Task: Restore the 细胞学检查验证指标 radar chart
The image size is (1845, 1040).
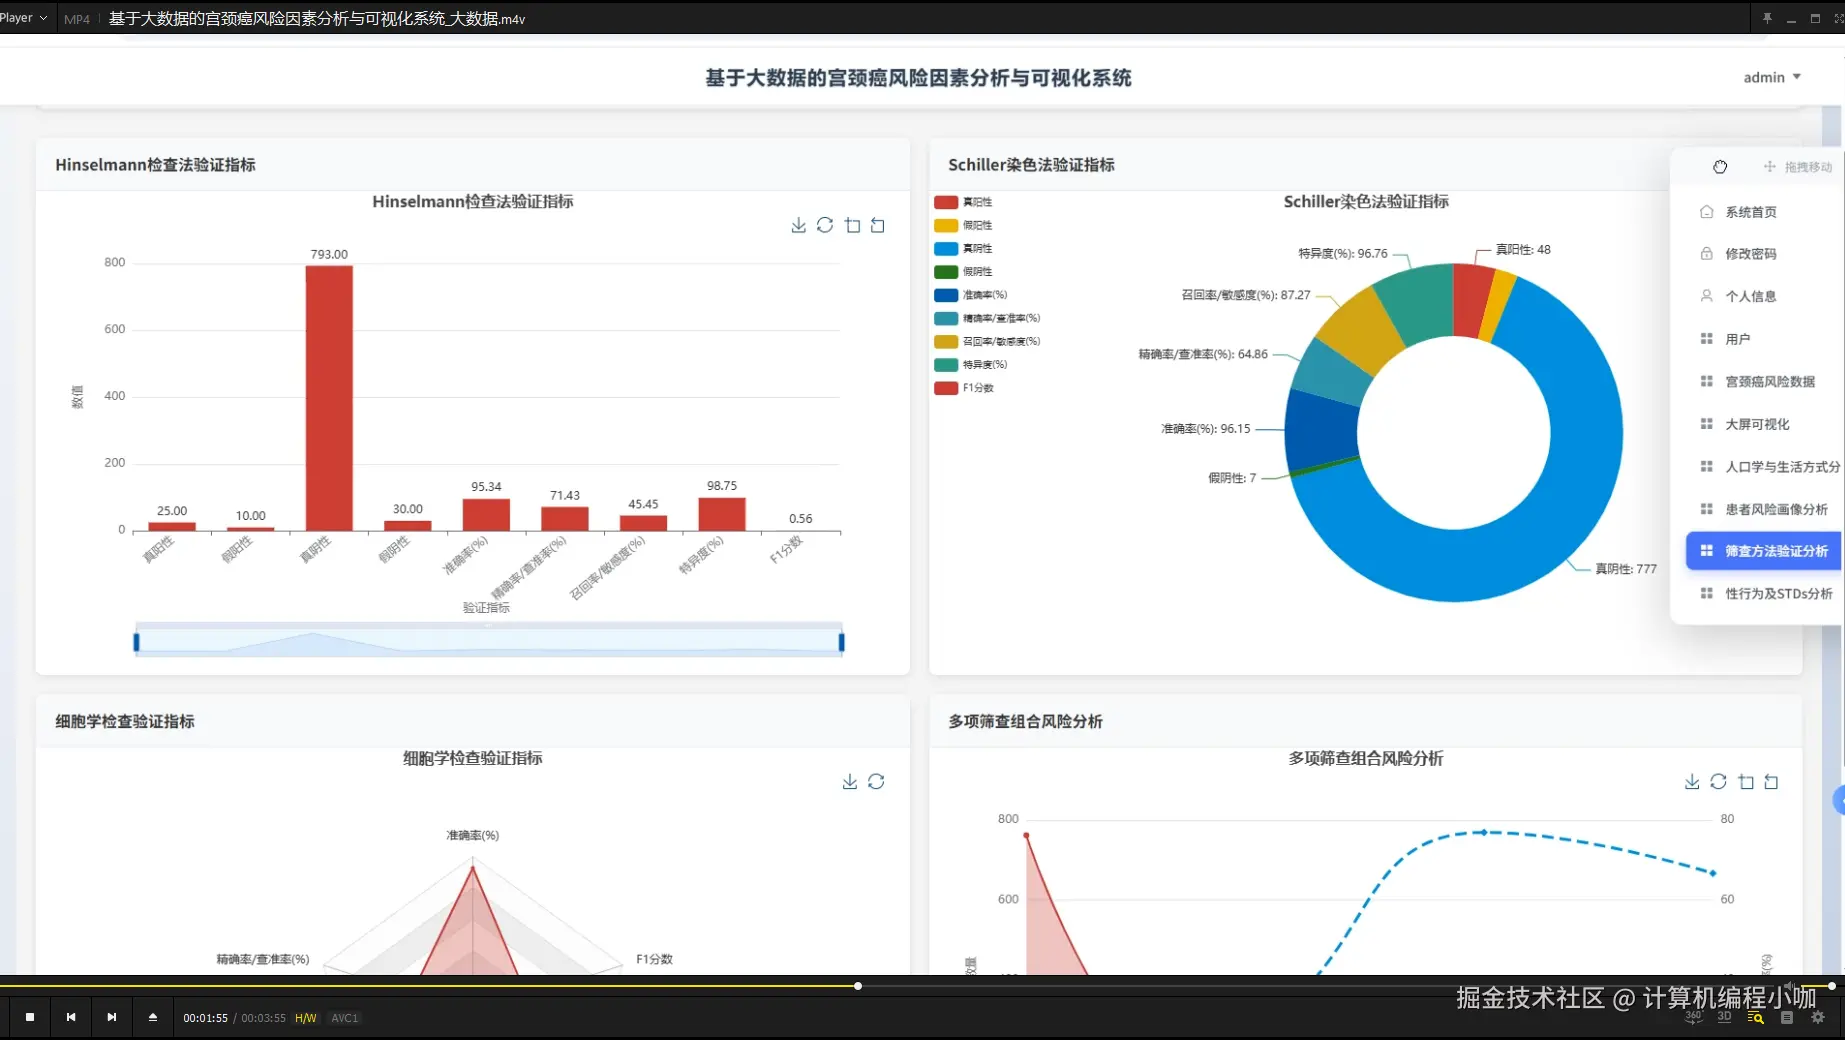Action: [x=876, y=781]
